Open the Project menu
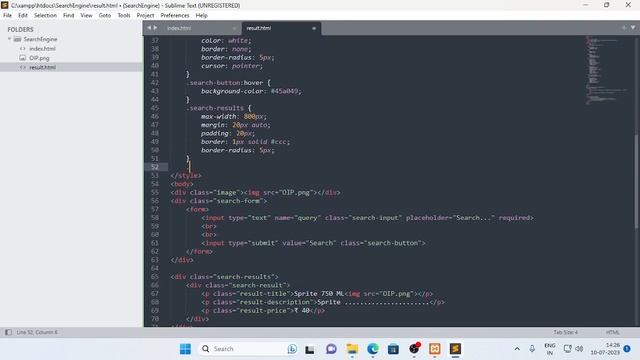The width and height of the screenshot is (640, 360). click(x=145, y=16)
